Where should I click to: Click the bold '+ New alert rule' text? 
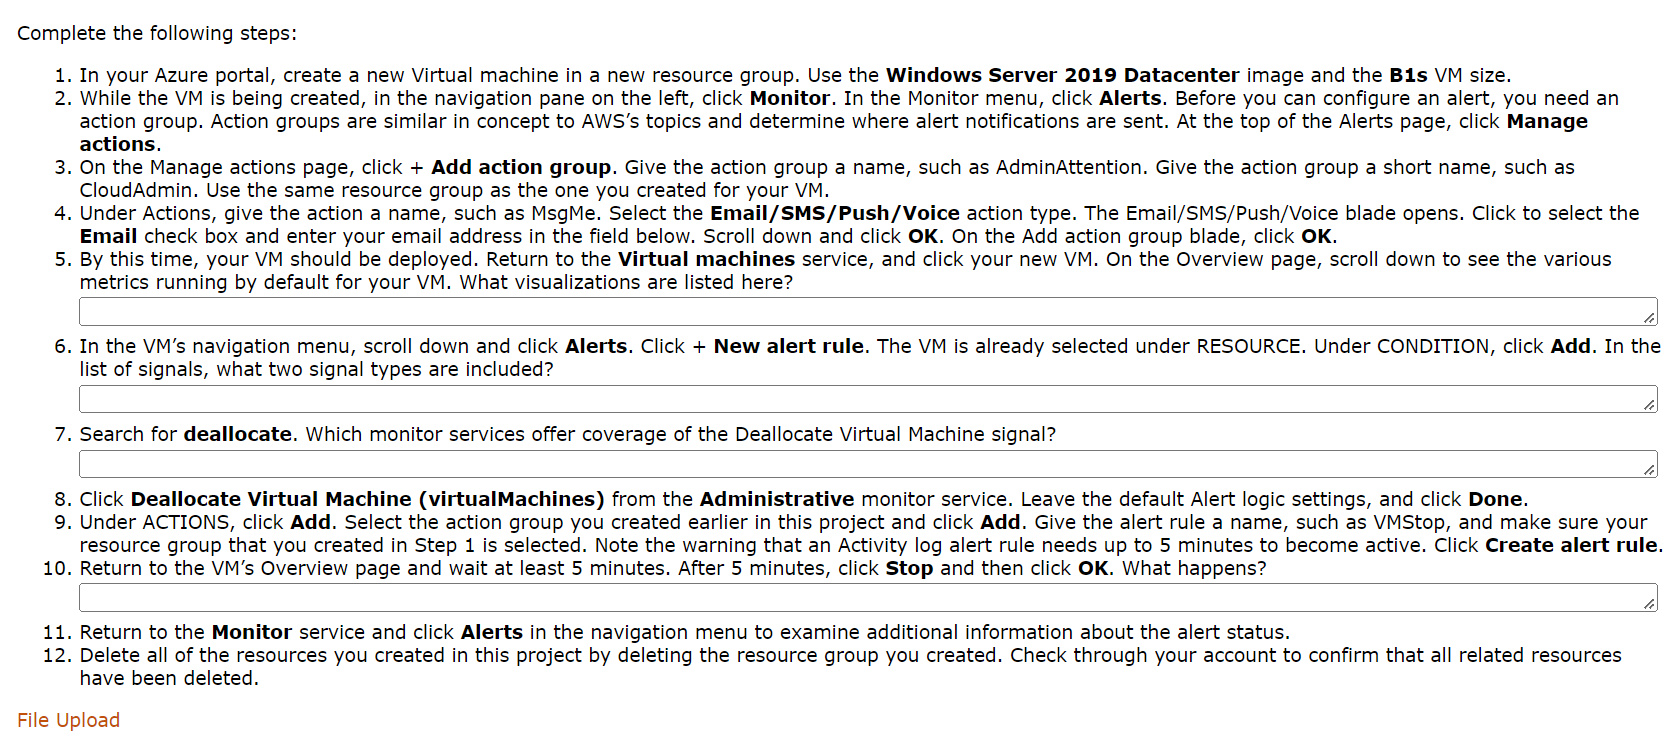tap(778, 346)
